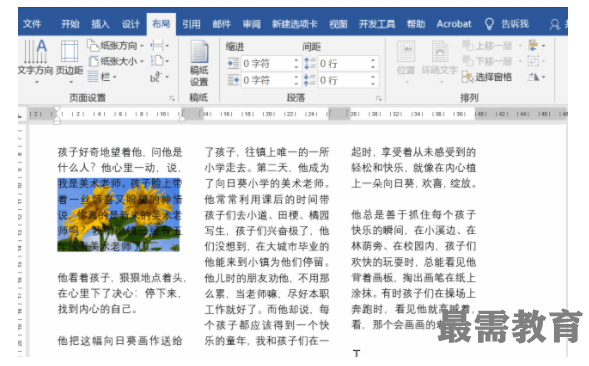Open the 环绕文字 wrap text menu
This screenshot has width=589, height=366.
439,62
